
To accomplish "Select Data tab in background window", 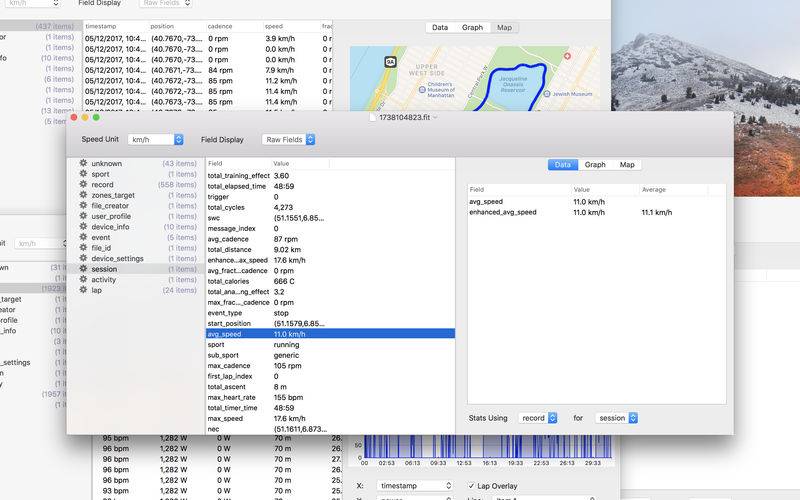I will point(440,28).
